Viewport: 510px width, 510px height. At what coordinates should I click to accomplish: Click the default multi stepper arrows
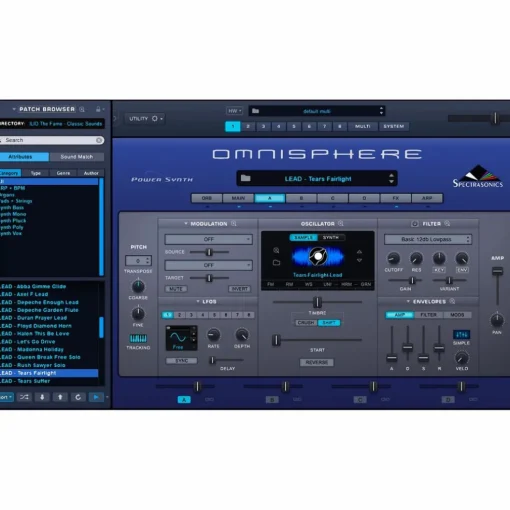point(381,111)
